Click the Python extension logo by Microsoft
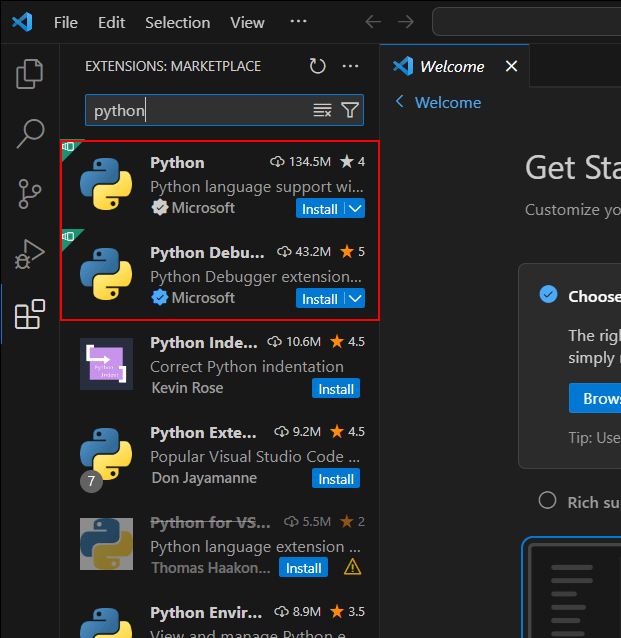This screenshot has height=638, width=621. tap(106, 184)
